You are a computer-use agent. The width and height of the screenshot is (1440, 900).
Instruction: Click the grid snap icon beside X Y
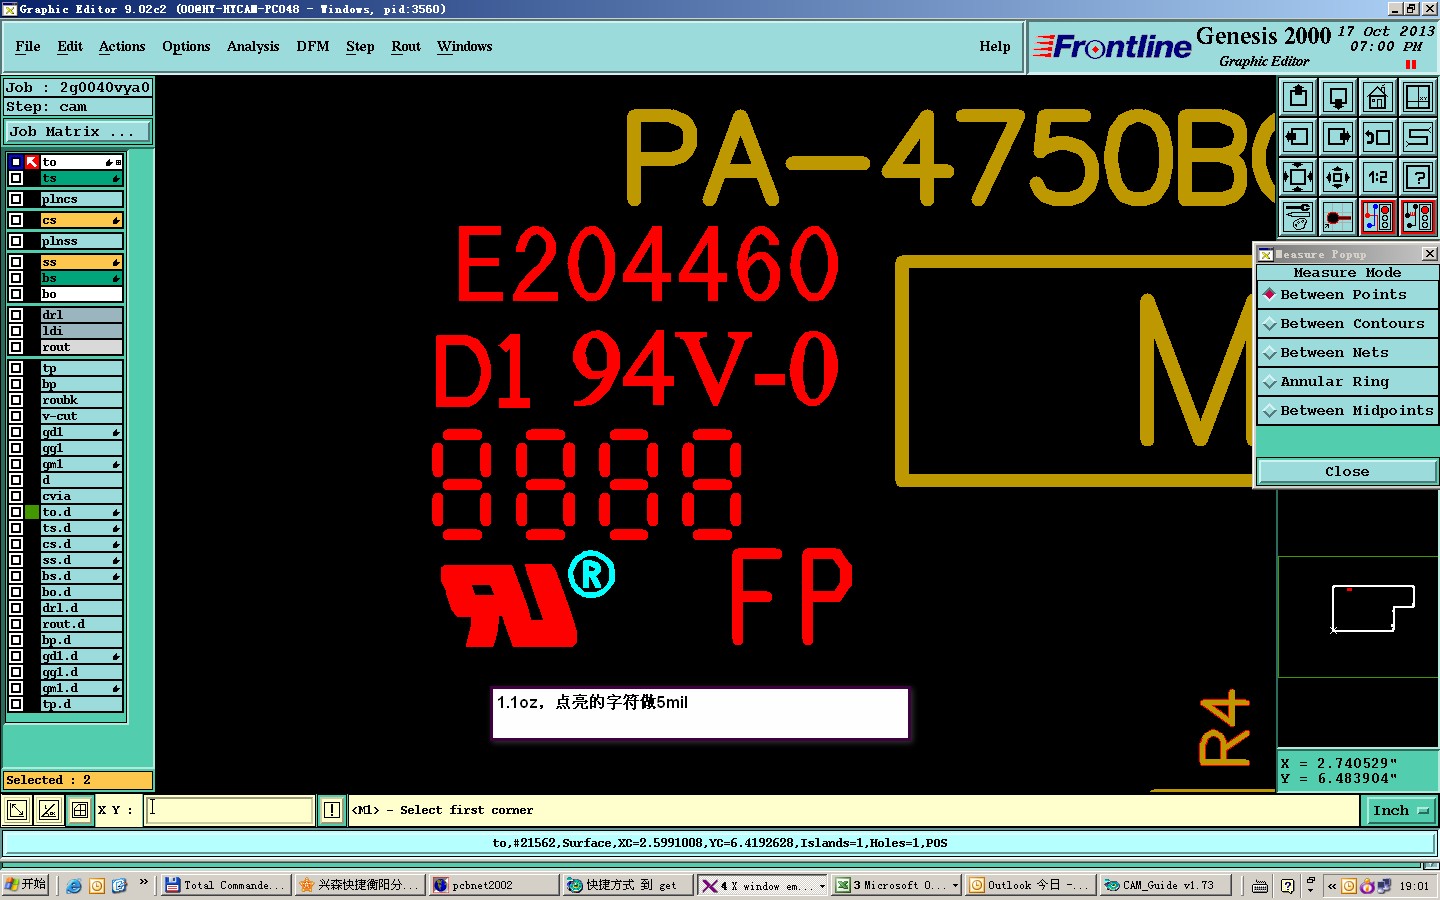(x=80, y=810)
